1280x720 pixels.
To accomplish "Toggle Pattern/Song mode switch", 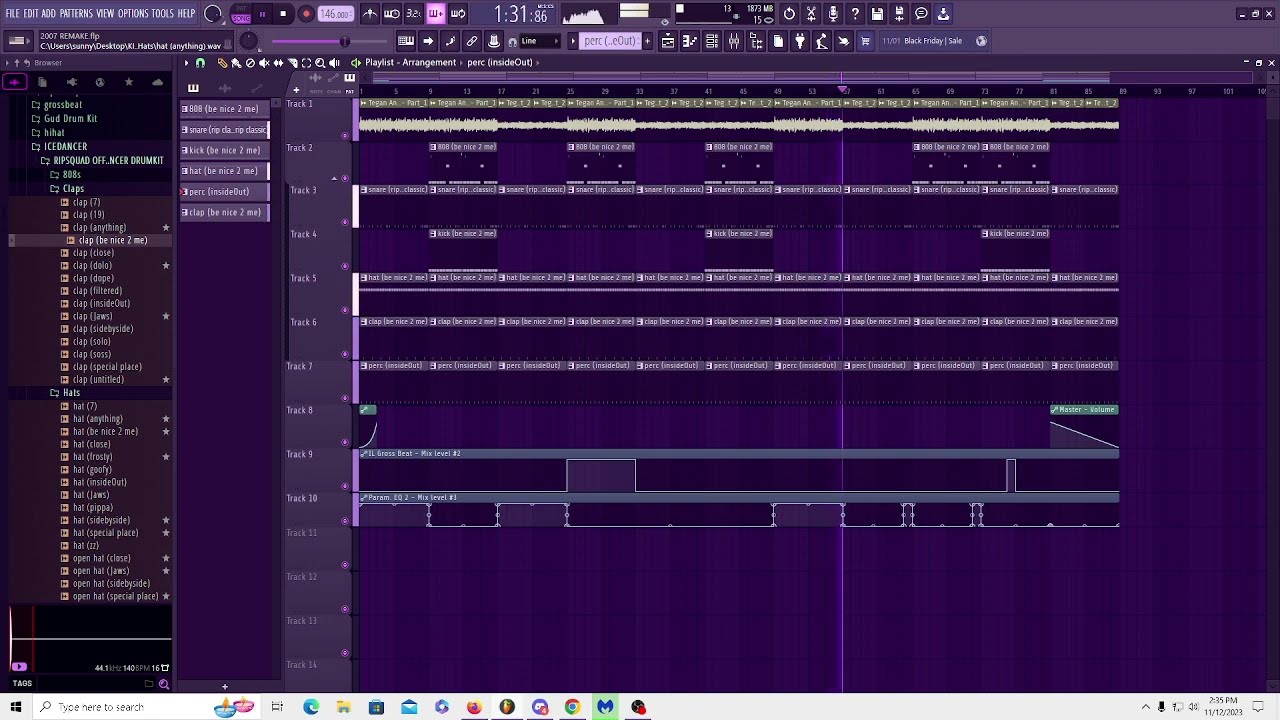I will 241,14.
